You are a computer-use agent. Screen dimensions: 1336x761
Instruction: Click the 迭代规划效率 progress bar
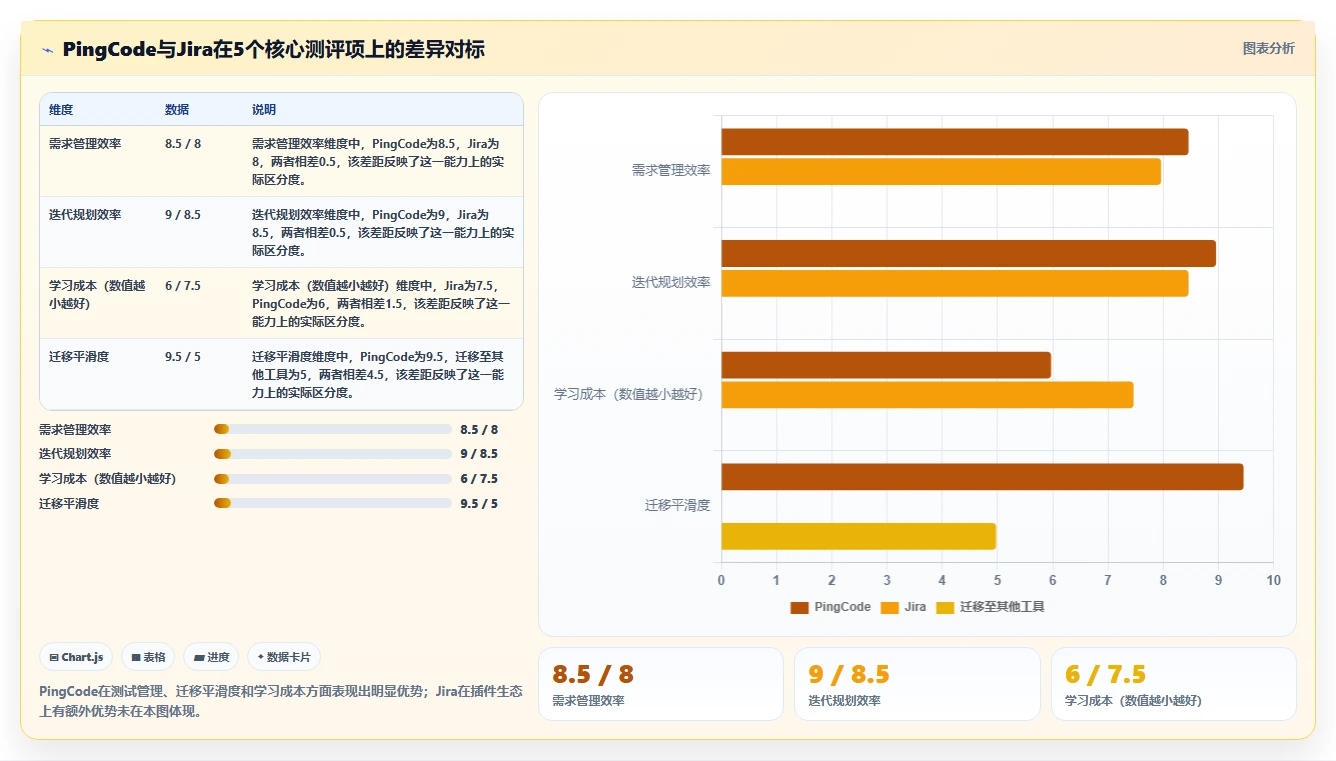pyautogui.click(x=332, y=454)
